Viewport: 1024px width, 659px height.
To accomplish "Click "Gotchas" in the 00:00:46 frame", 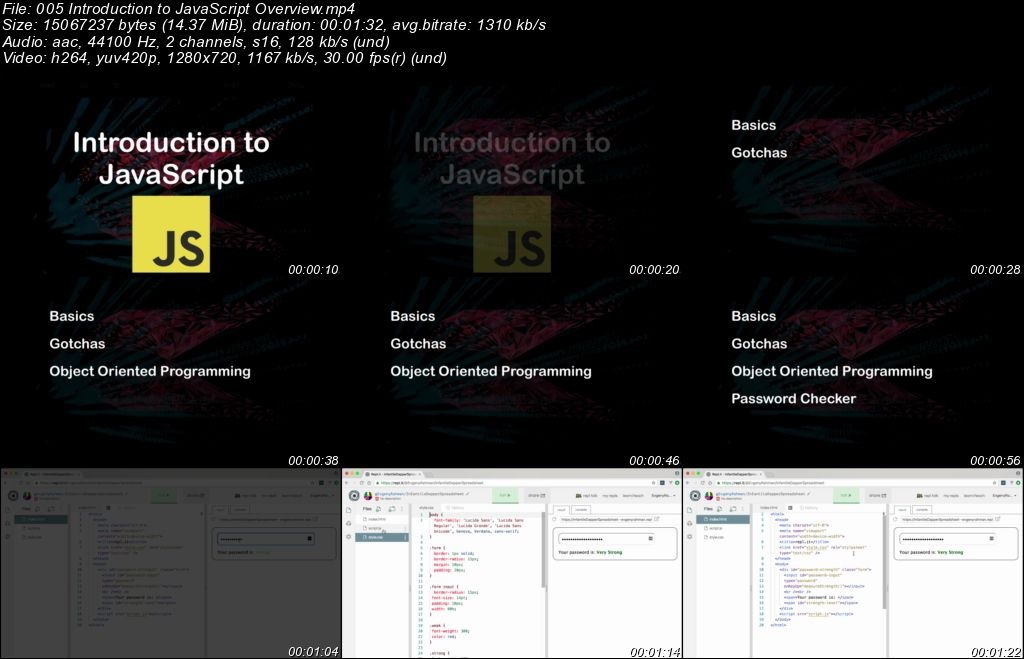I will click(x=418, y=344).
